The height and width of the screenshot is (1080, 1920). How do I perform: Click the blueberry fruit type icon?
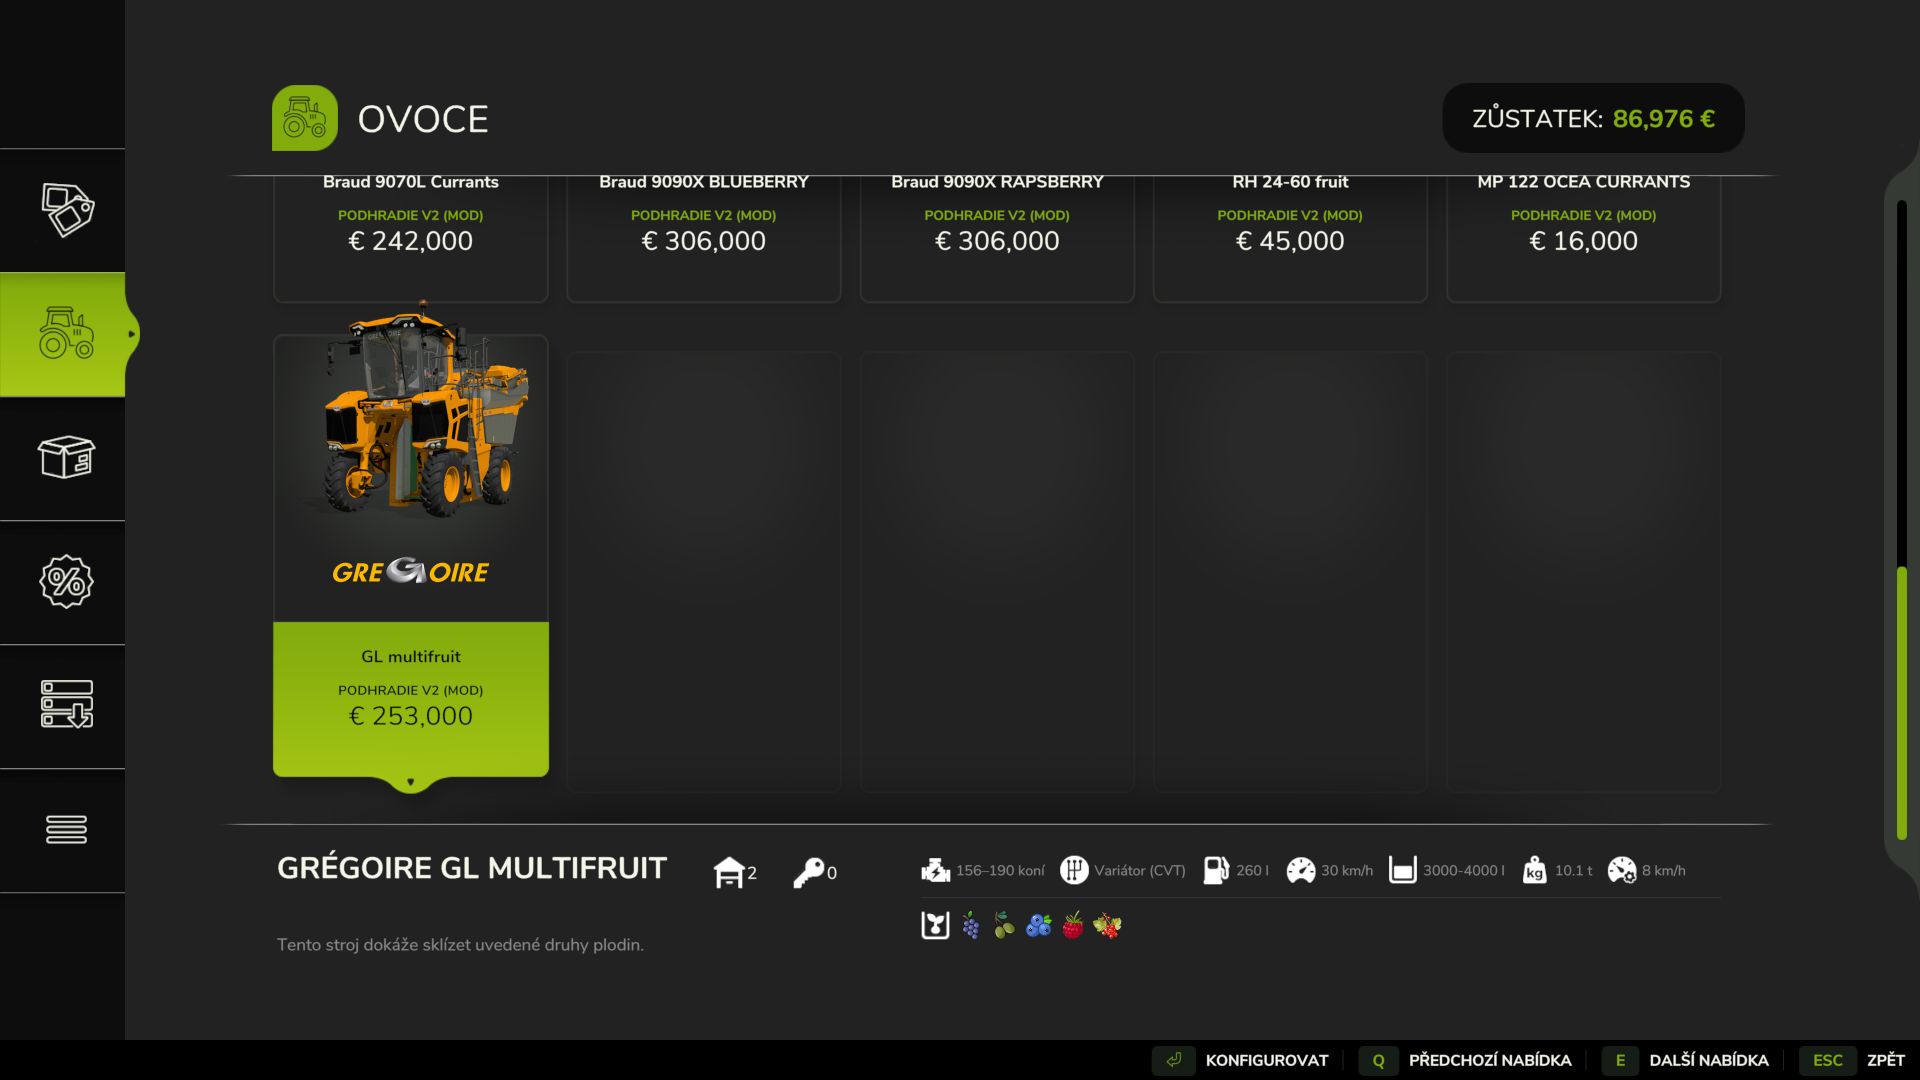[x=1038, y=925]
